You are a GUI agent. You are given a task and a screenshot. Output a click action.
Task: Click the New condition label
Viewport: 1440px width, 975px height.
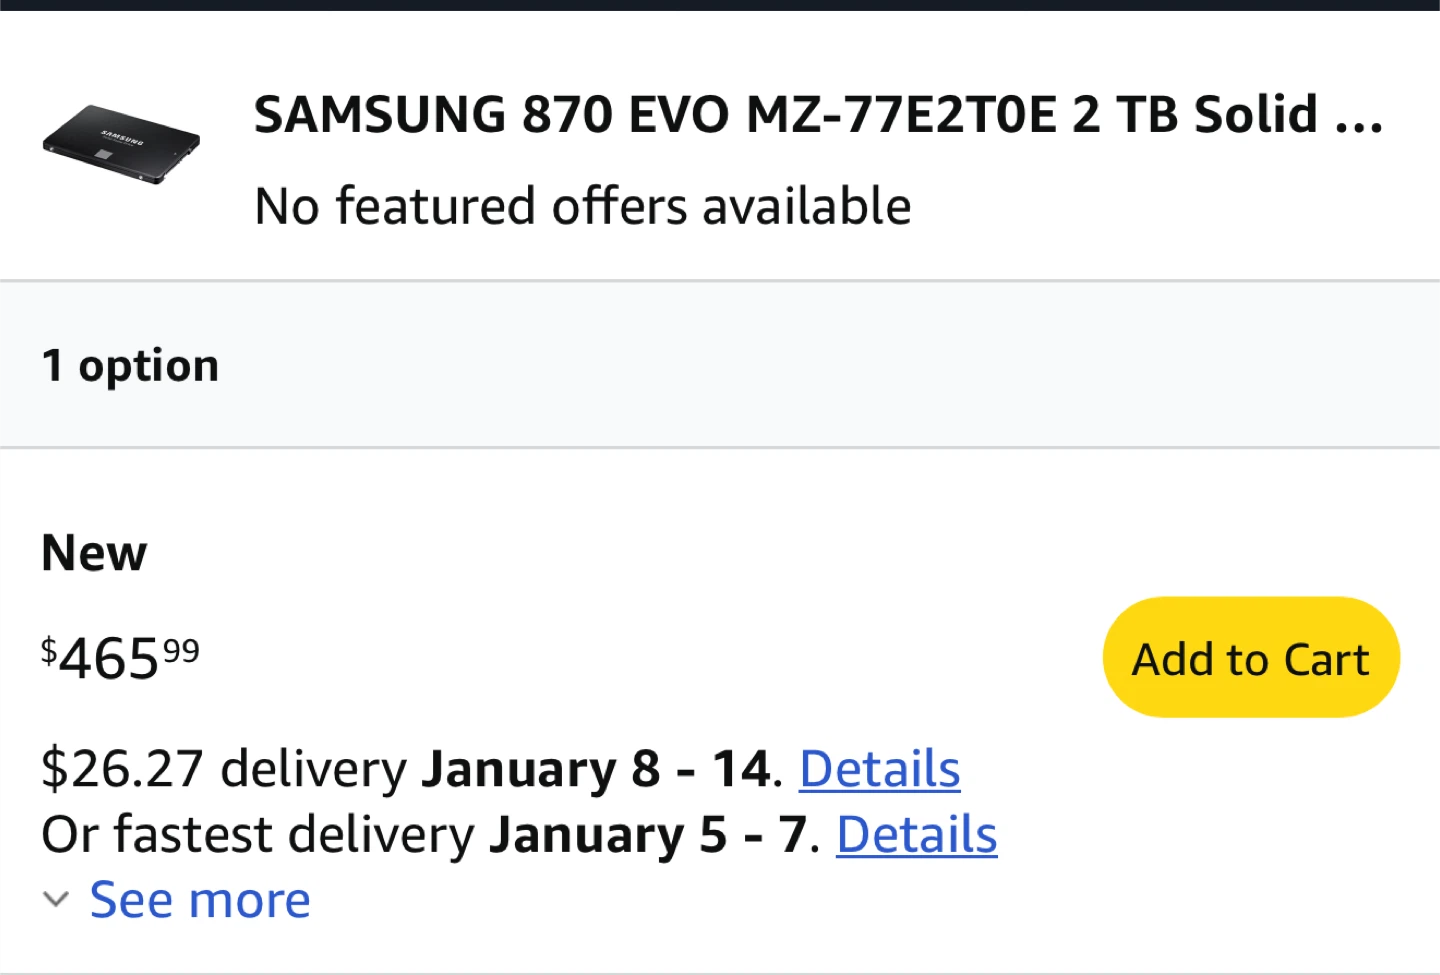93,552
